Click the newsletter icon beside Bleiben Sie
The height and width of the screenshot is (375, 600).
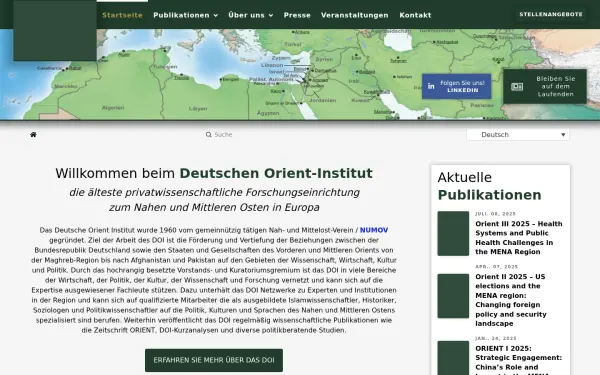click(517, 86)
